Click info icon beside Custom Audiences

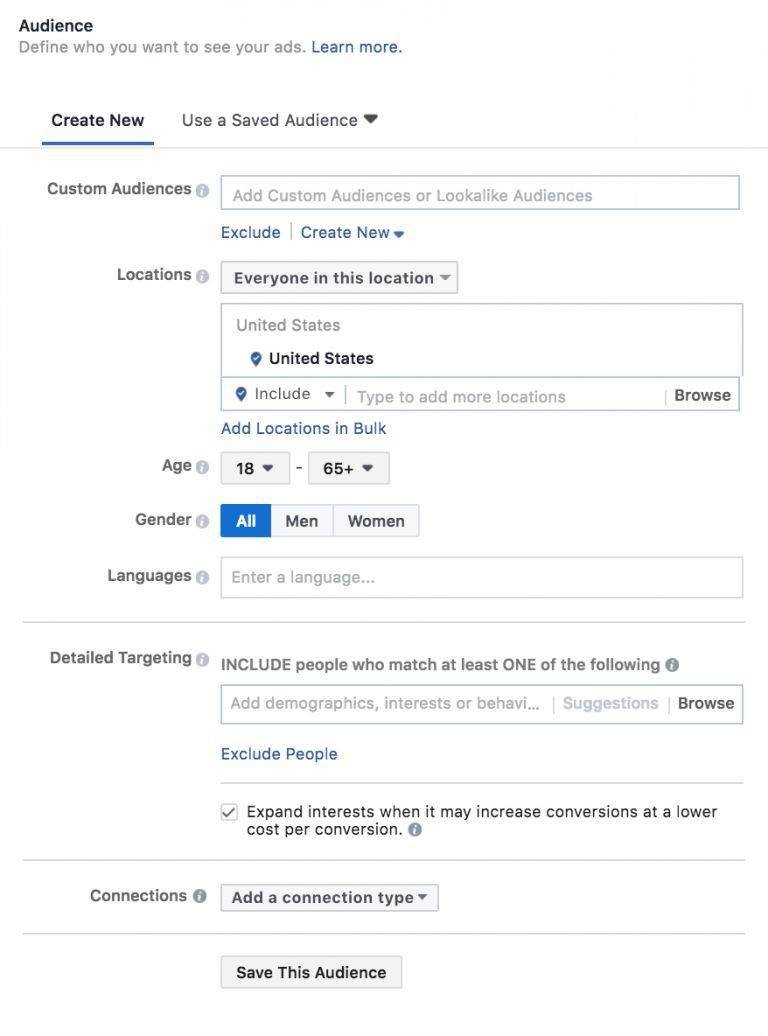[x=202, y=190]
